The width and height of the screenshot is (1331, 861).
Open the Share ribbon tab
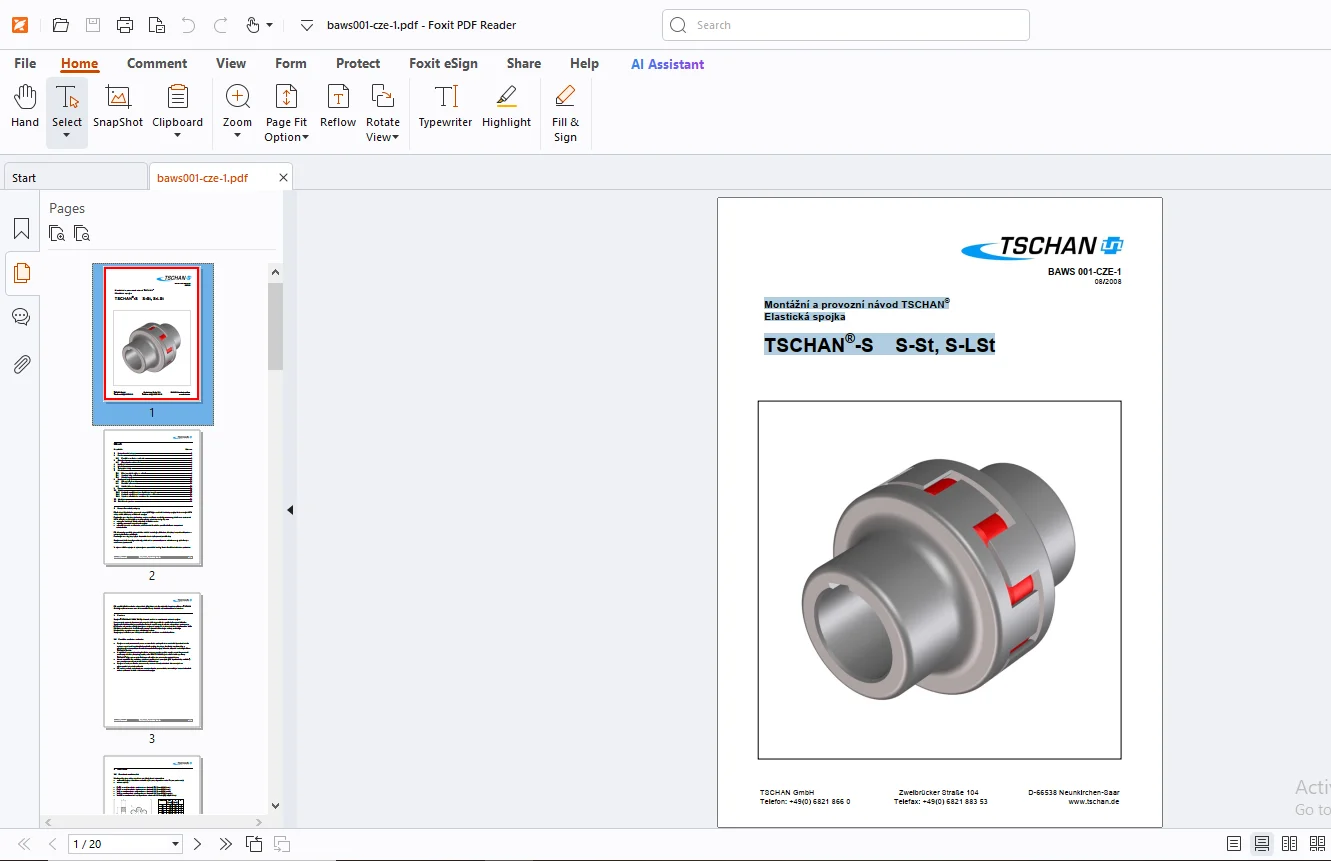(x=524, y=63)
